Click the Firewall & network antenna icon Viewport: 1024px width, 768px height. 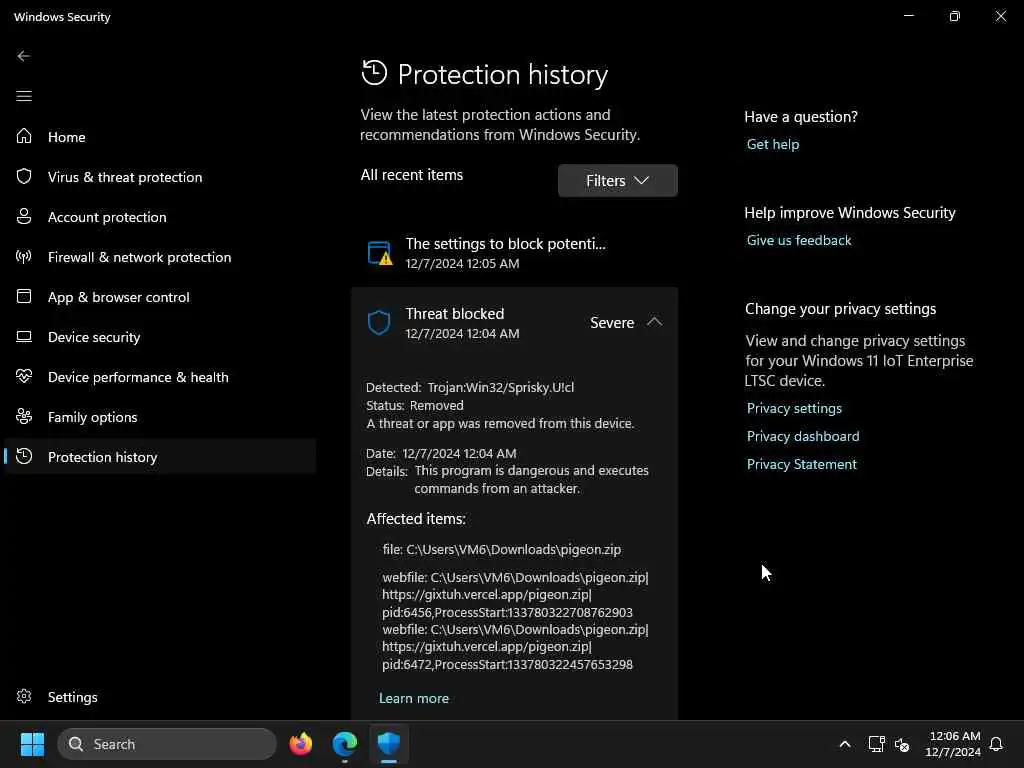tap(24, 256)
